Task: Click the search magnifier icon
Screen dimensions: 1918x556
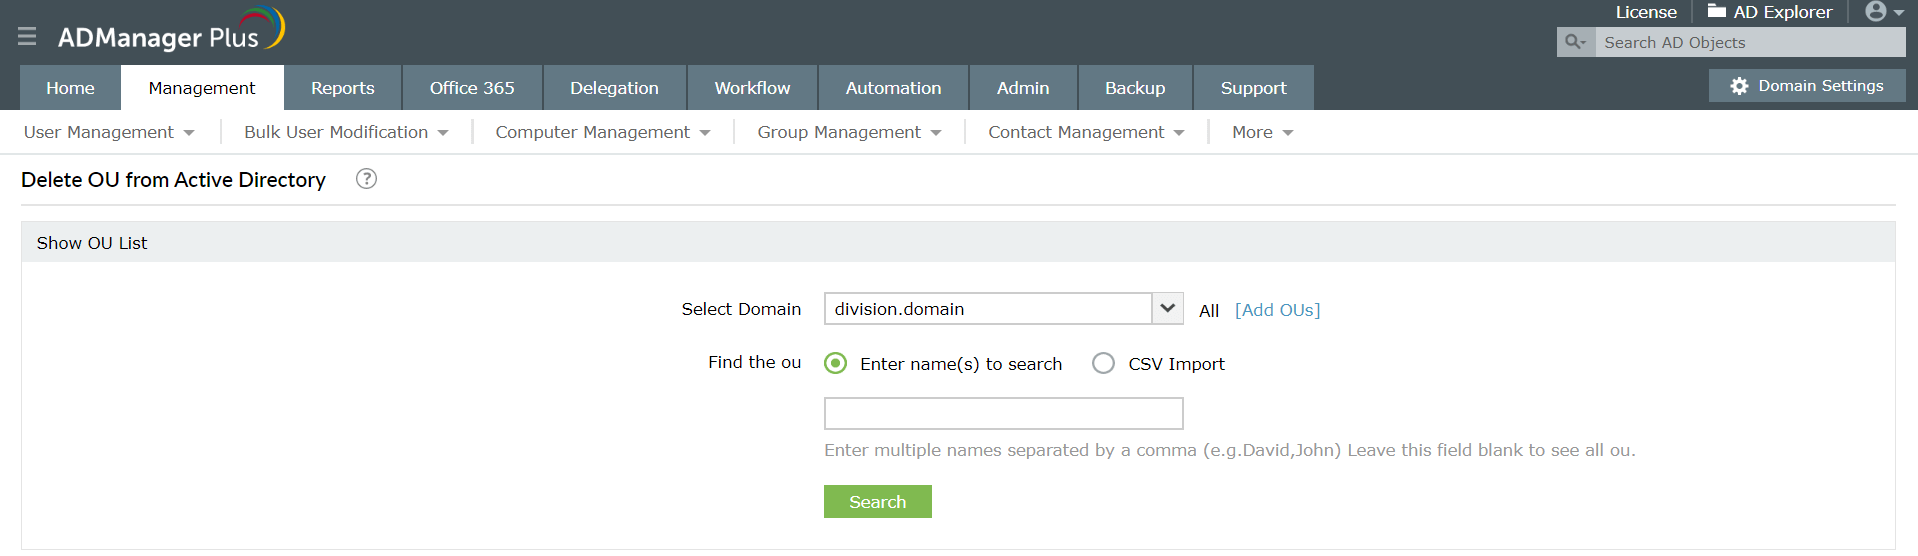Action: pos(1575,42)
